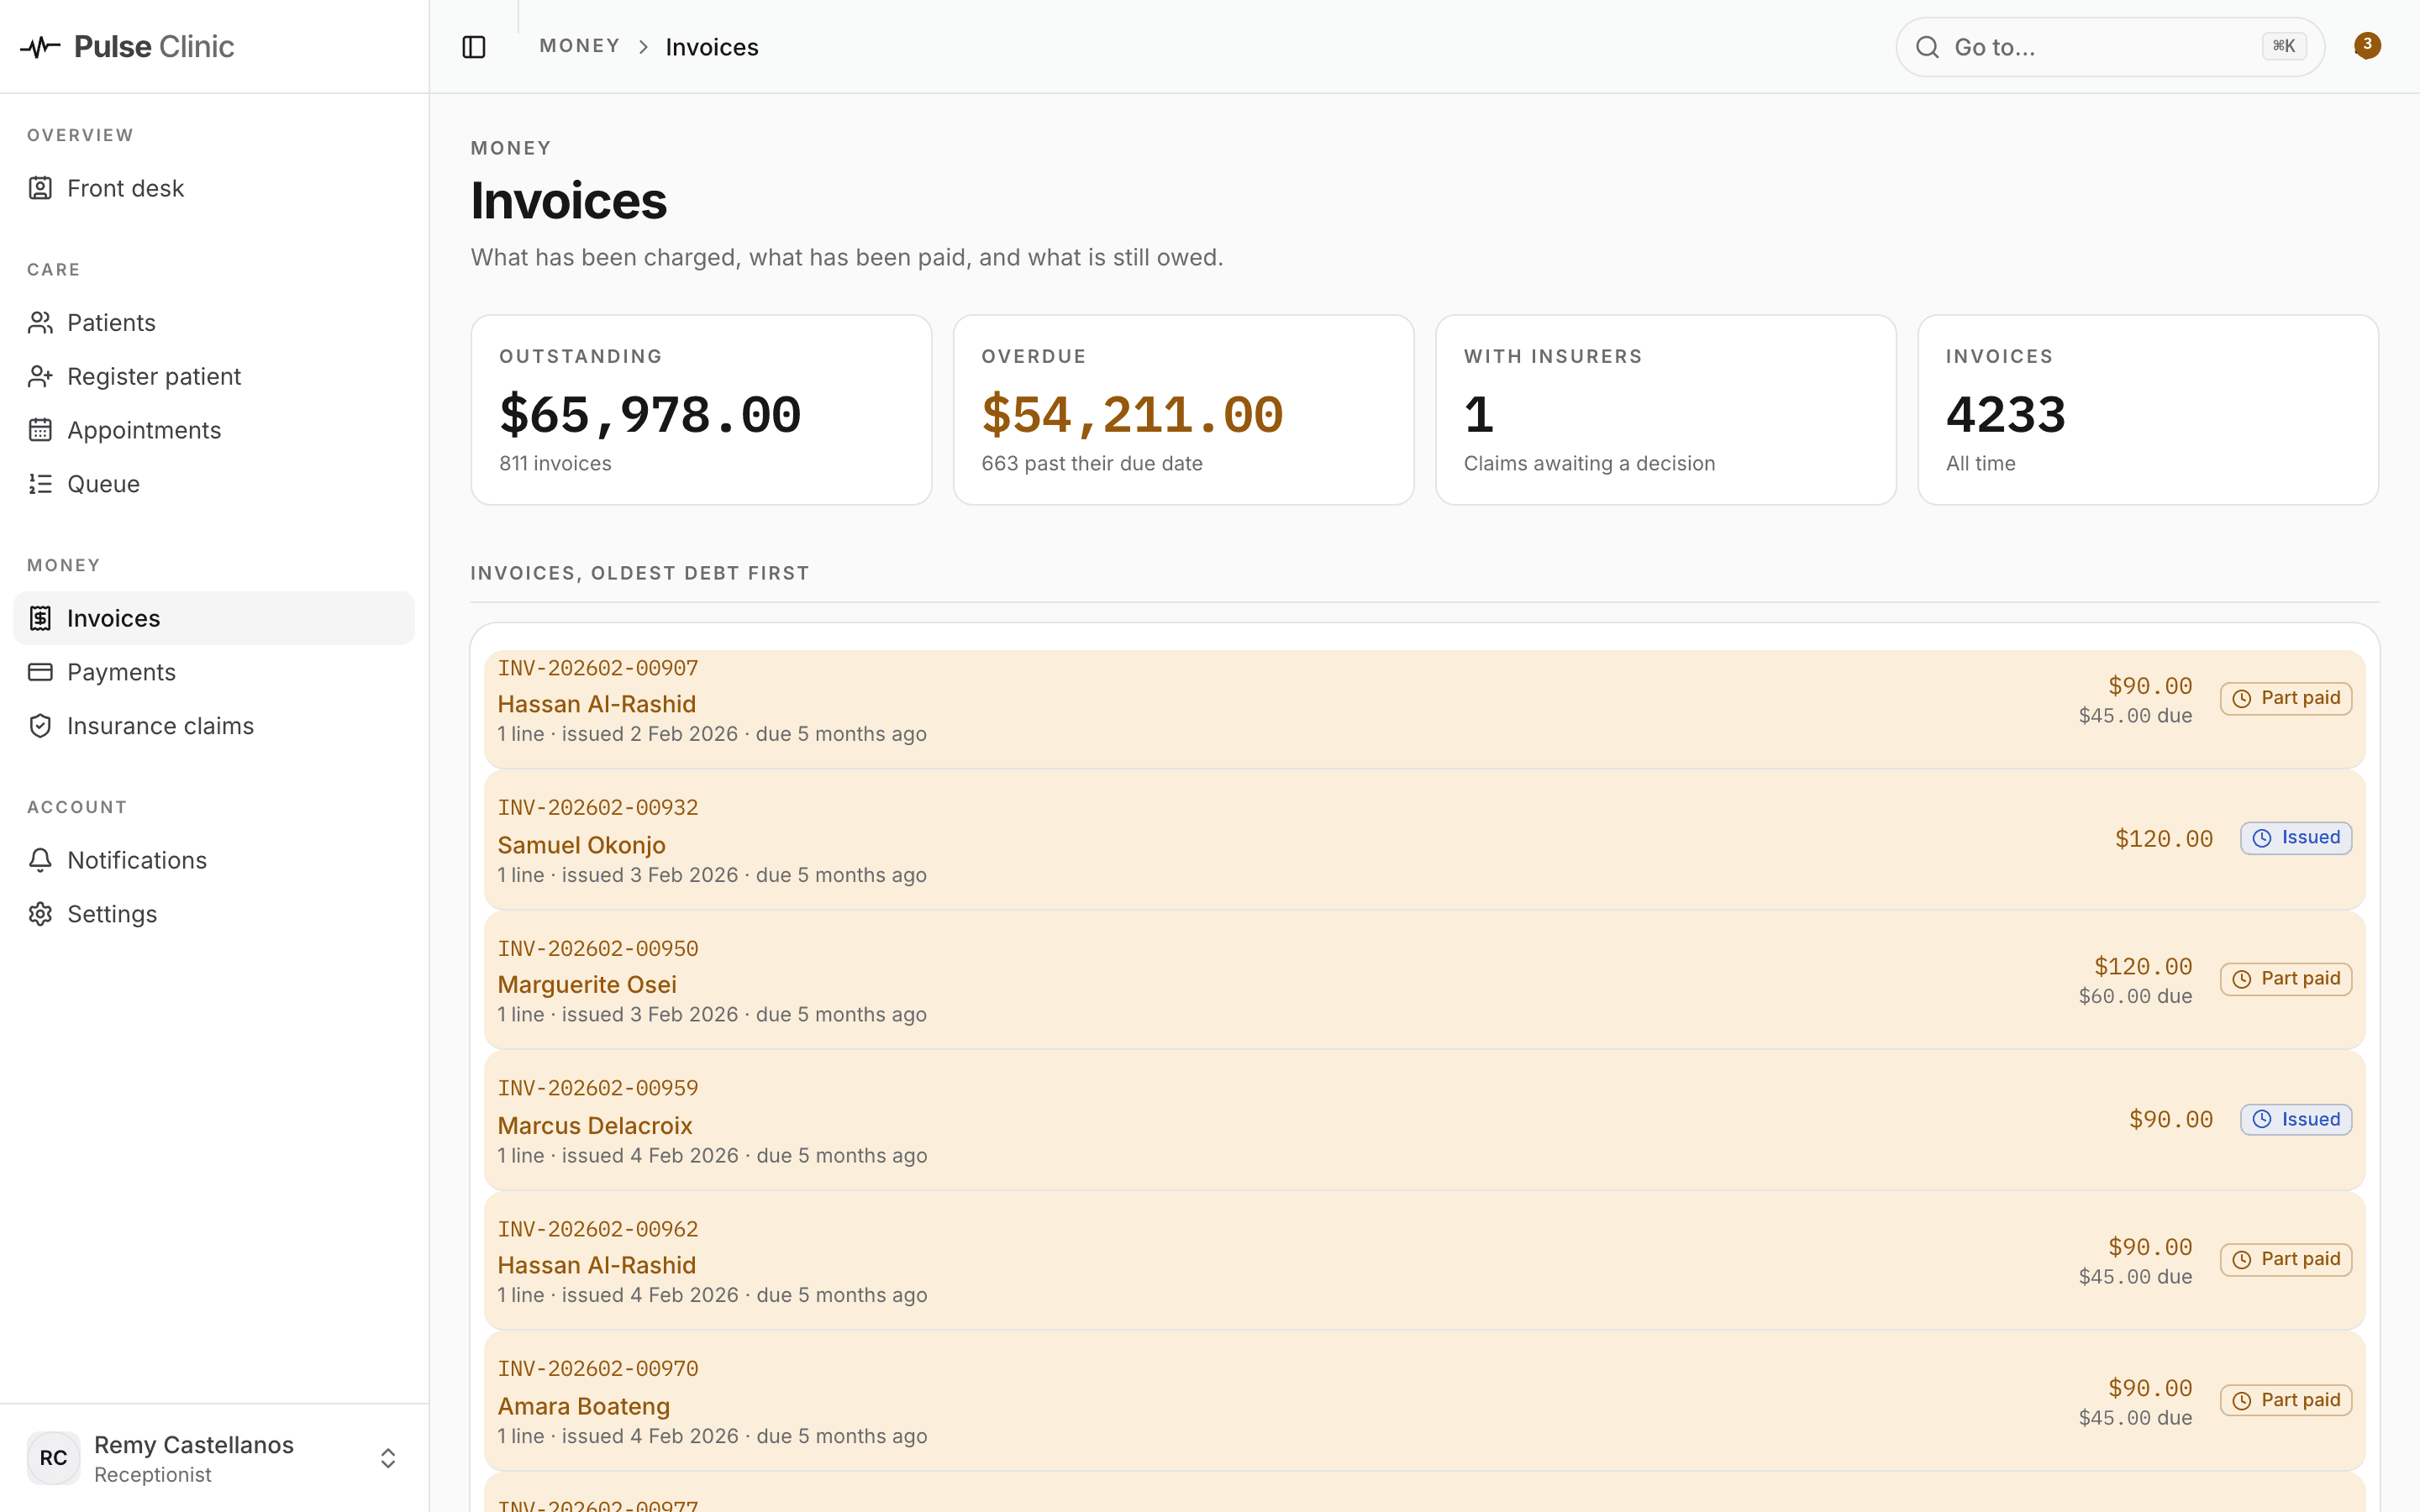
Task: Click the ⌘K shortcut hint
Action: [x=2284, y=46]
